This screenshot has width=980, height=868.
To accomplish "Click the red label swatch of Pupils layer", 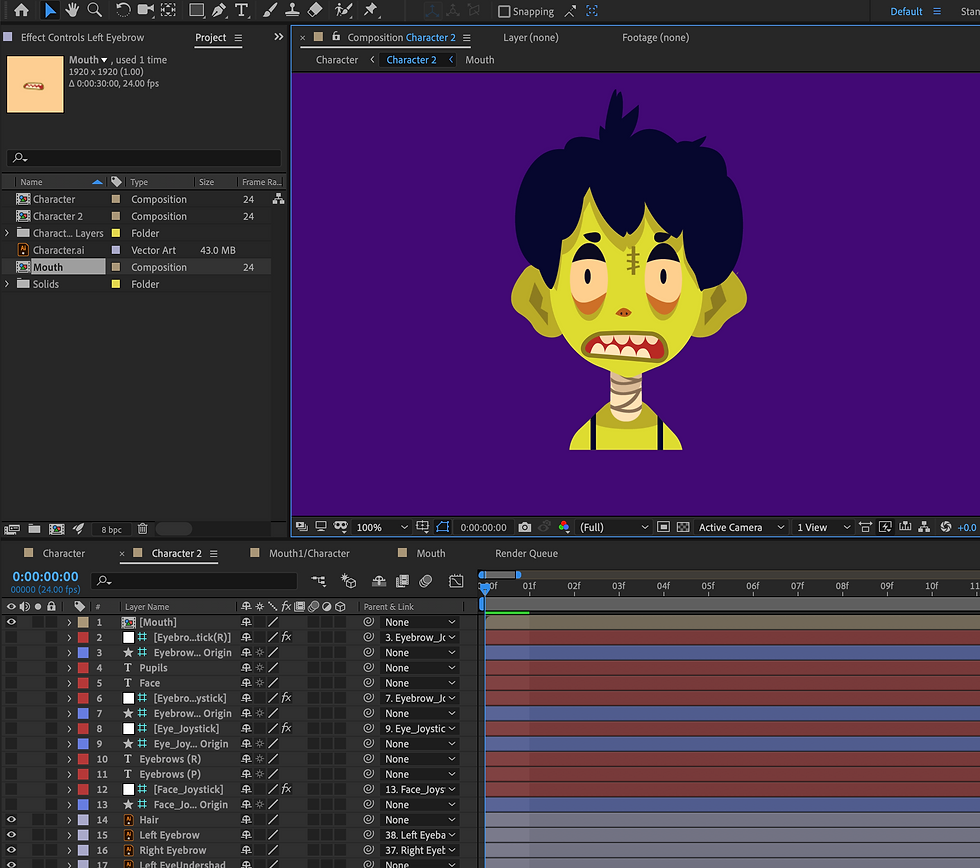I will pyautogui.click(x=83, y=668).
